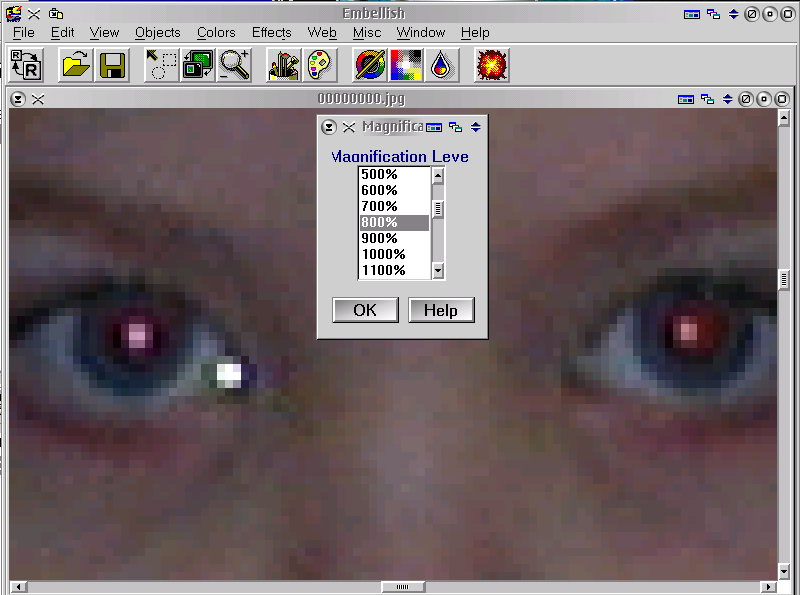
Task: Open the Objects menu
Action: (158, 33)
